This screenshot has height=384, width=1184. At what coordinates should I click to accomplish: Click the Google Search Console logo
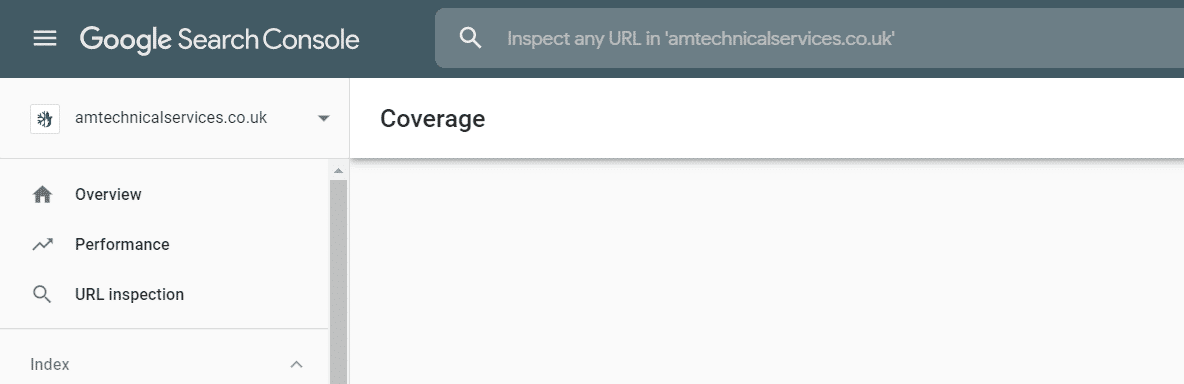coord(219,39)
